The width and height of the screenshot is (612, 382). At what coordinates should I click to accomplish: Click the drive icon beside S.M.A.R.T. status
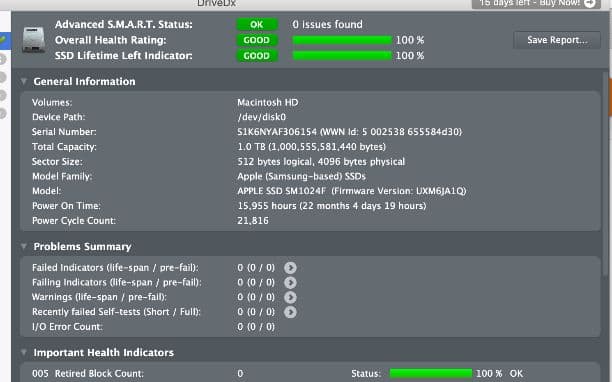pos(34,39)
